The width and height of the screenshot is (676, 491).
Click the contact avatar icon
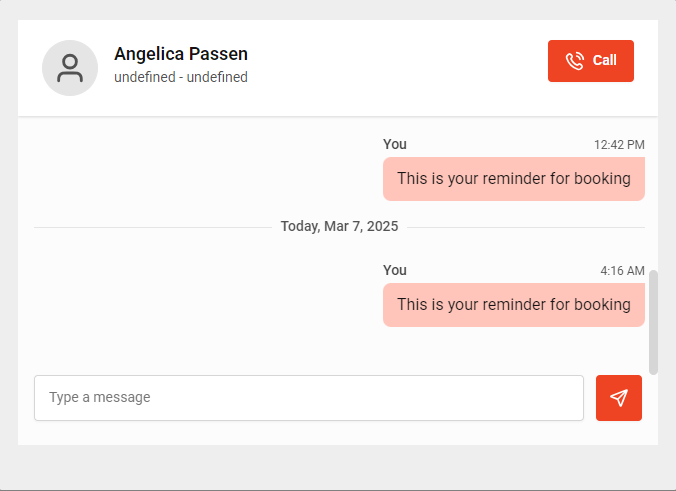click(70, 68)
